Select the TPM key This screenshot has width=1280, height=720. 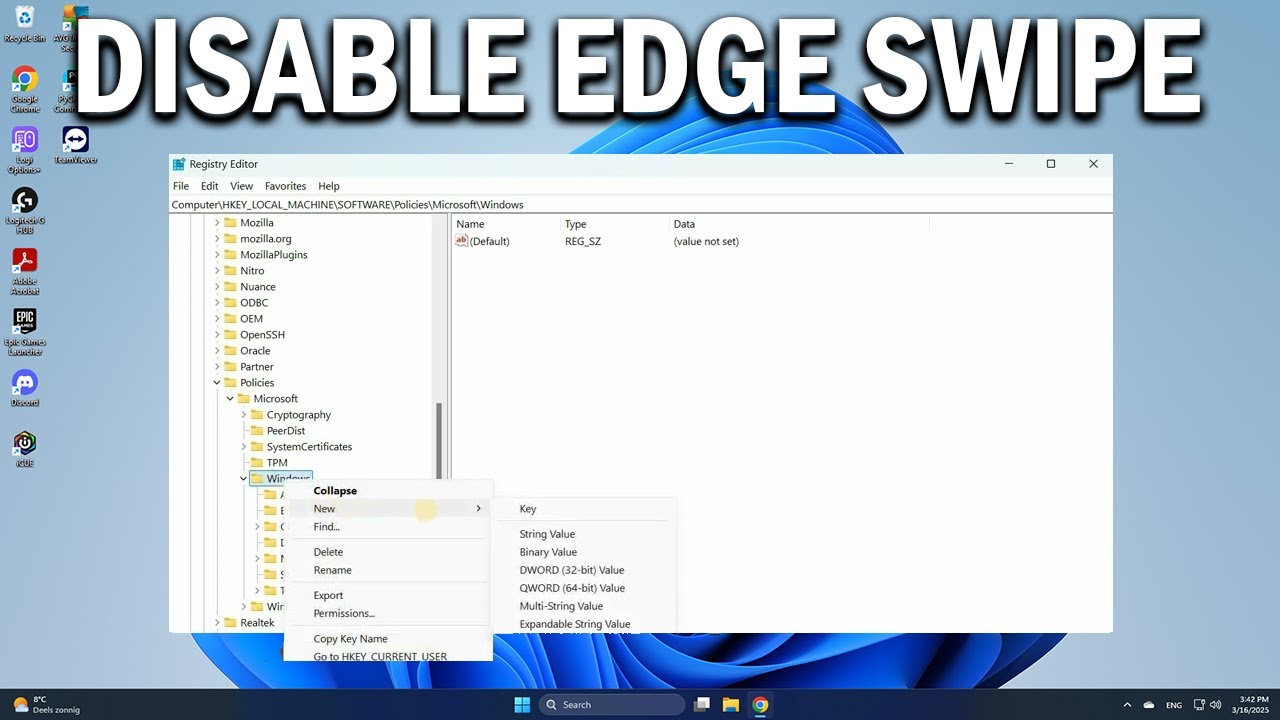(277, 463)
